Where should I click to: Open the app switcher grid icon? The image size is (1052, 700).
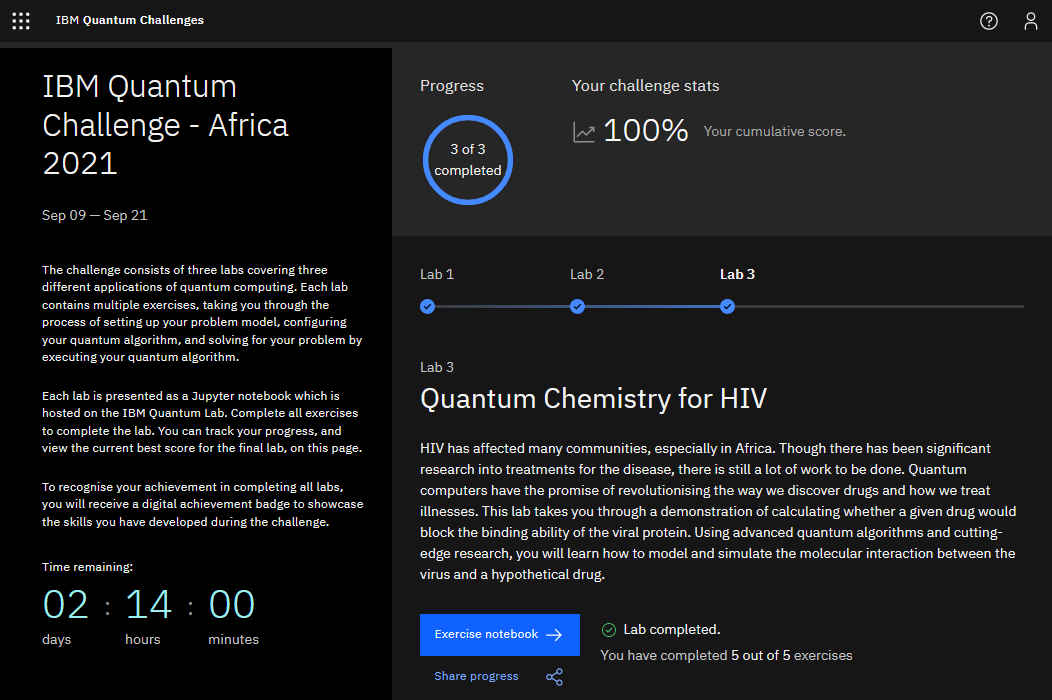click(21, 21)
